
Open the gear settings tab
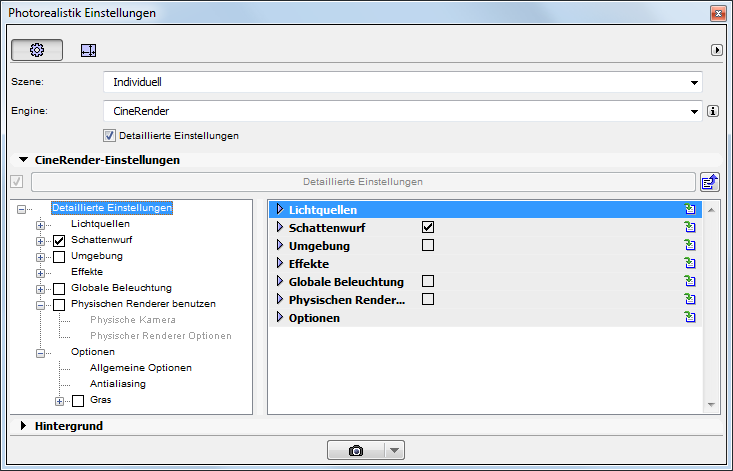[37, 50]
